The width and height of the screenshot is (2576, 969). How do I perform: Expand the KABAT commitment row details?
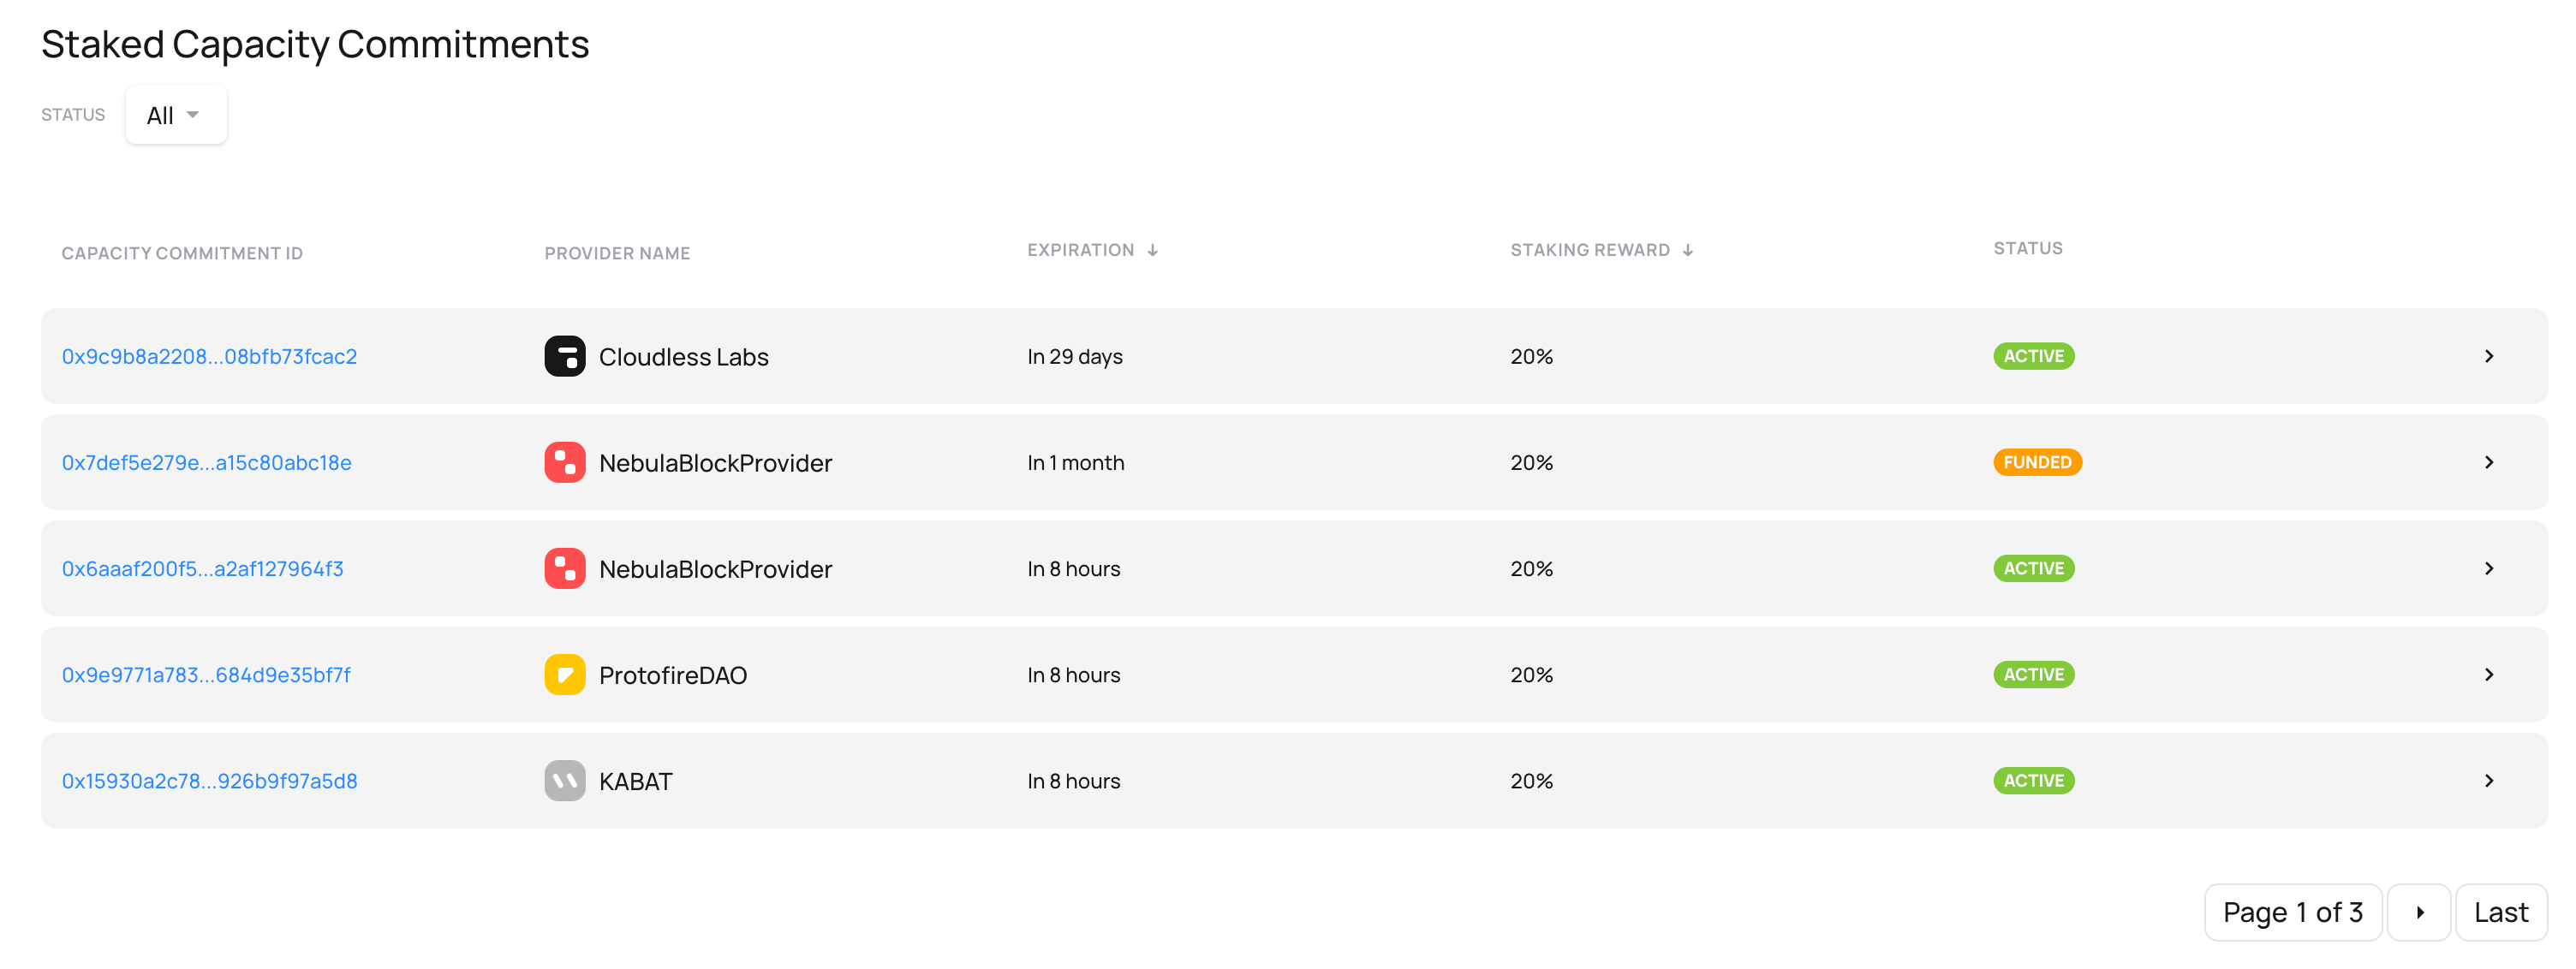(x=2489, y=781)
